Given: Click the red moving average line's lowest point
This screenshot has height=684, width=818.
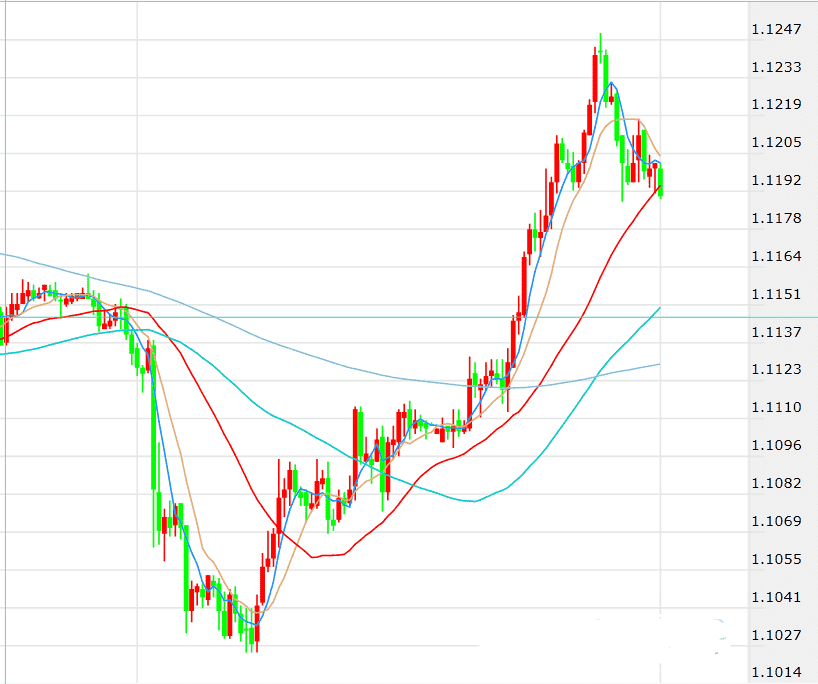Looking at the screenshot, I should coord(315,557).
